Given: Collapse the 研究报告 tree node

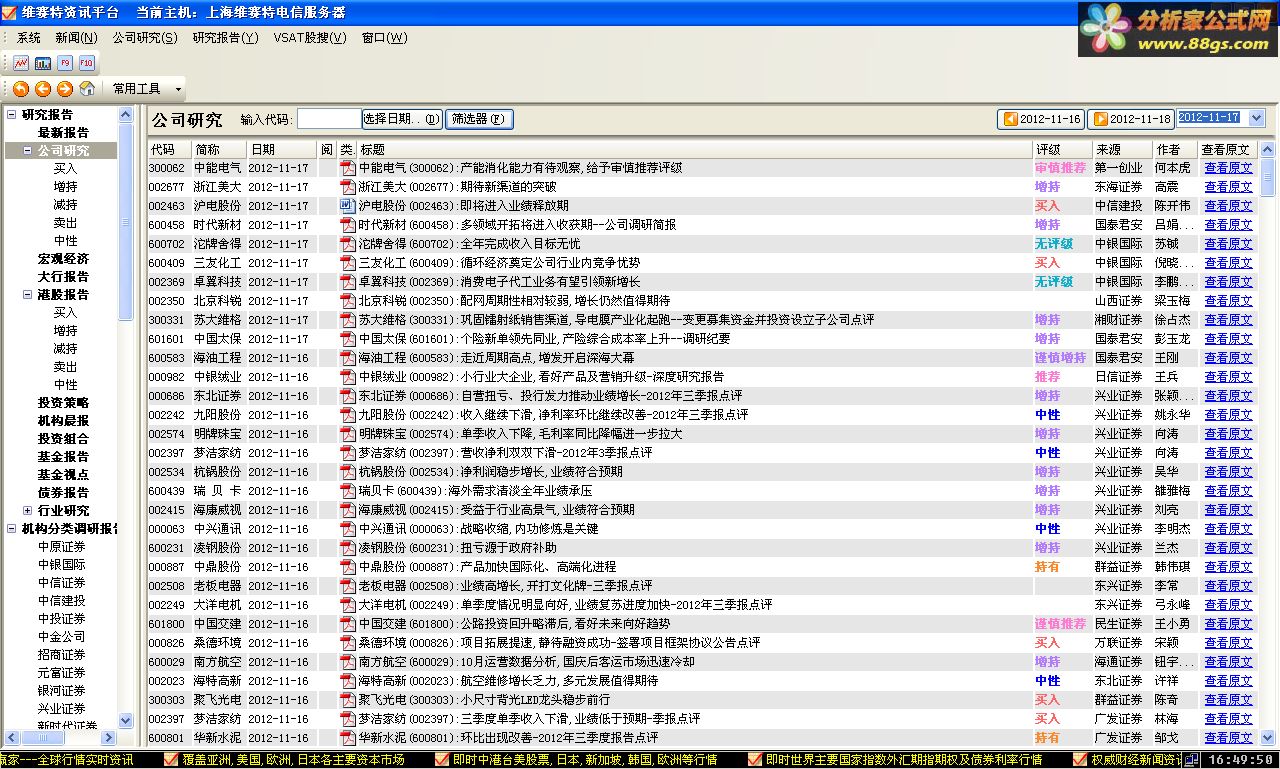Looking at the screenshot, I should (x=12, y=114).
